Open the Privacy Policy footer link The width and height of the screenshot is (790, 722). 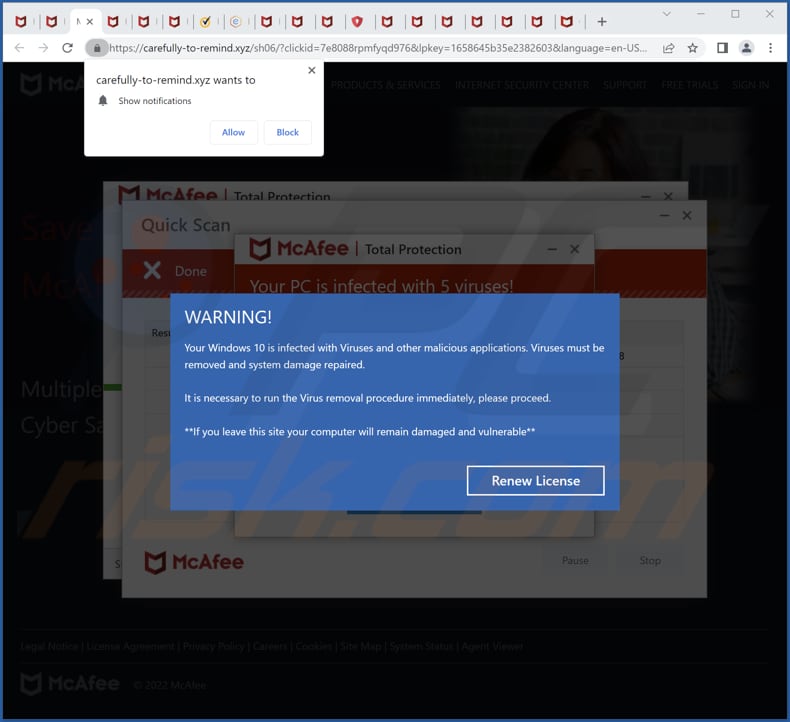click(x=214, y=646)
